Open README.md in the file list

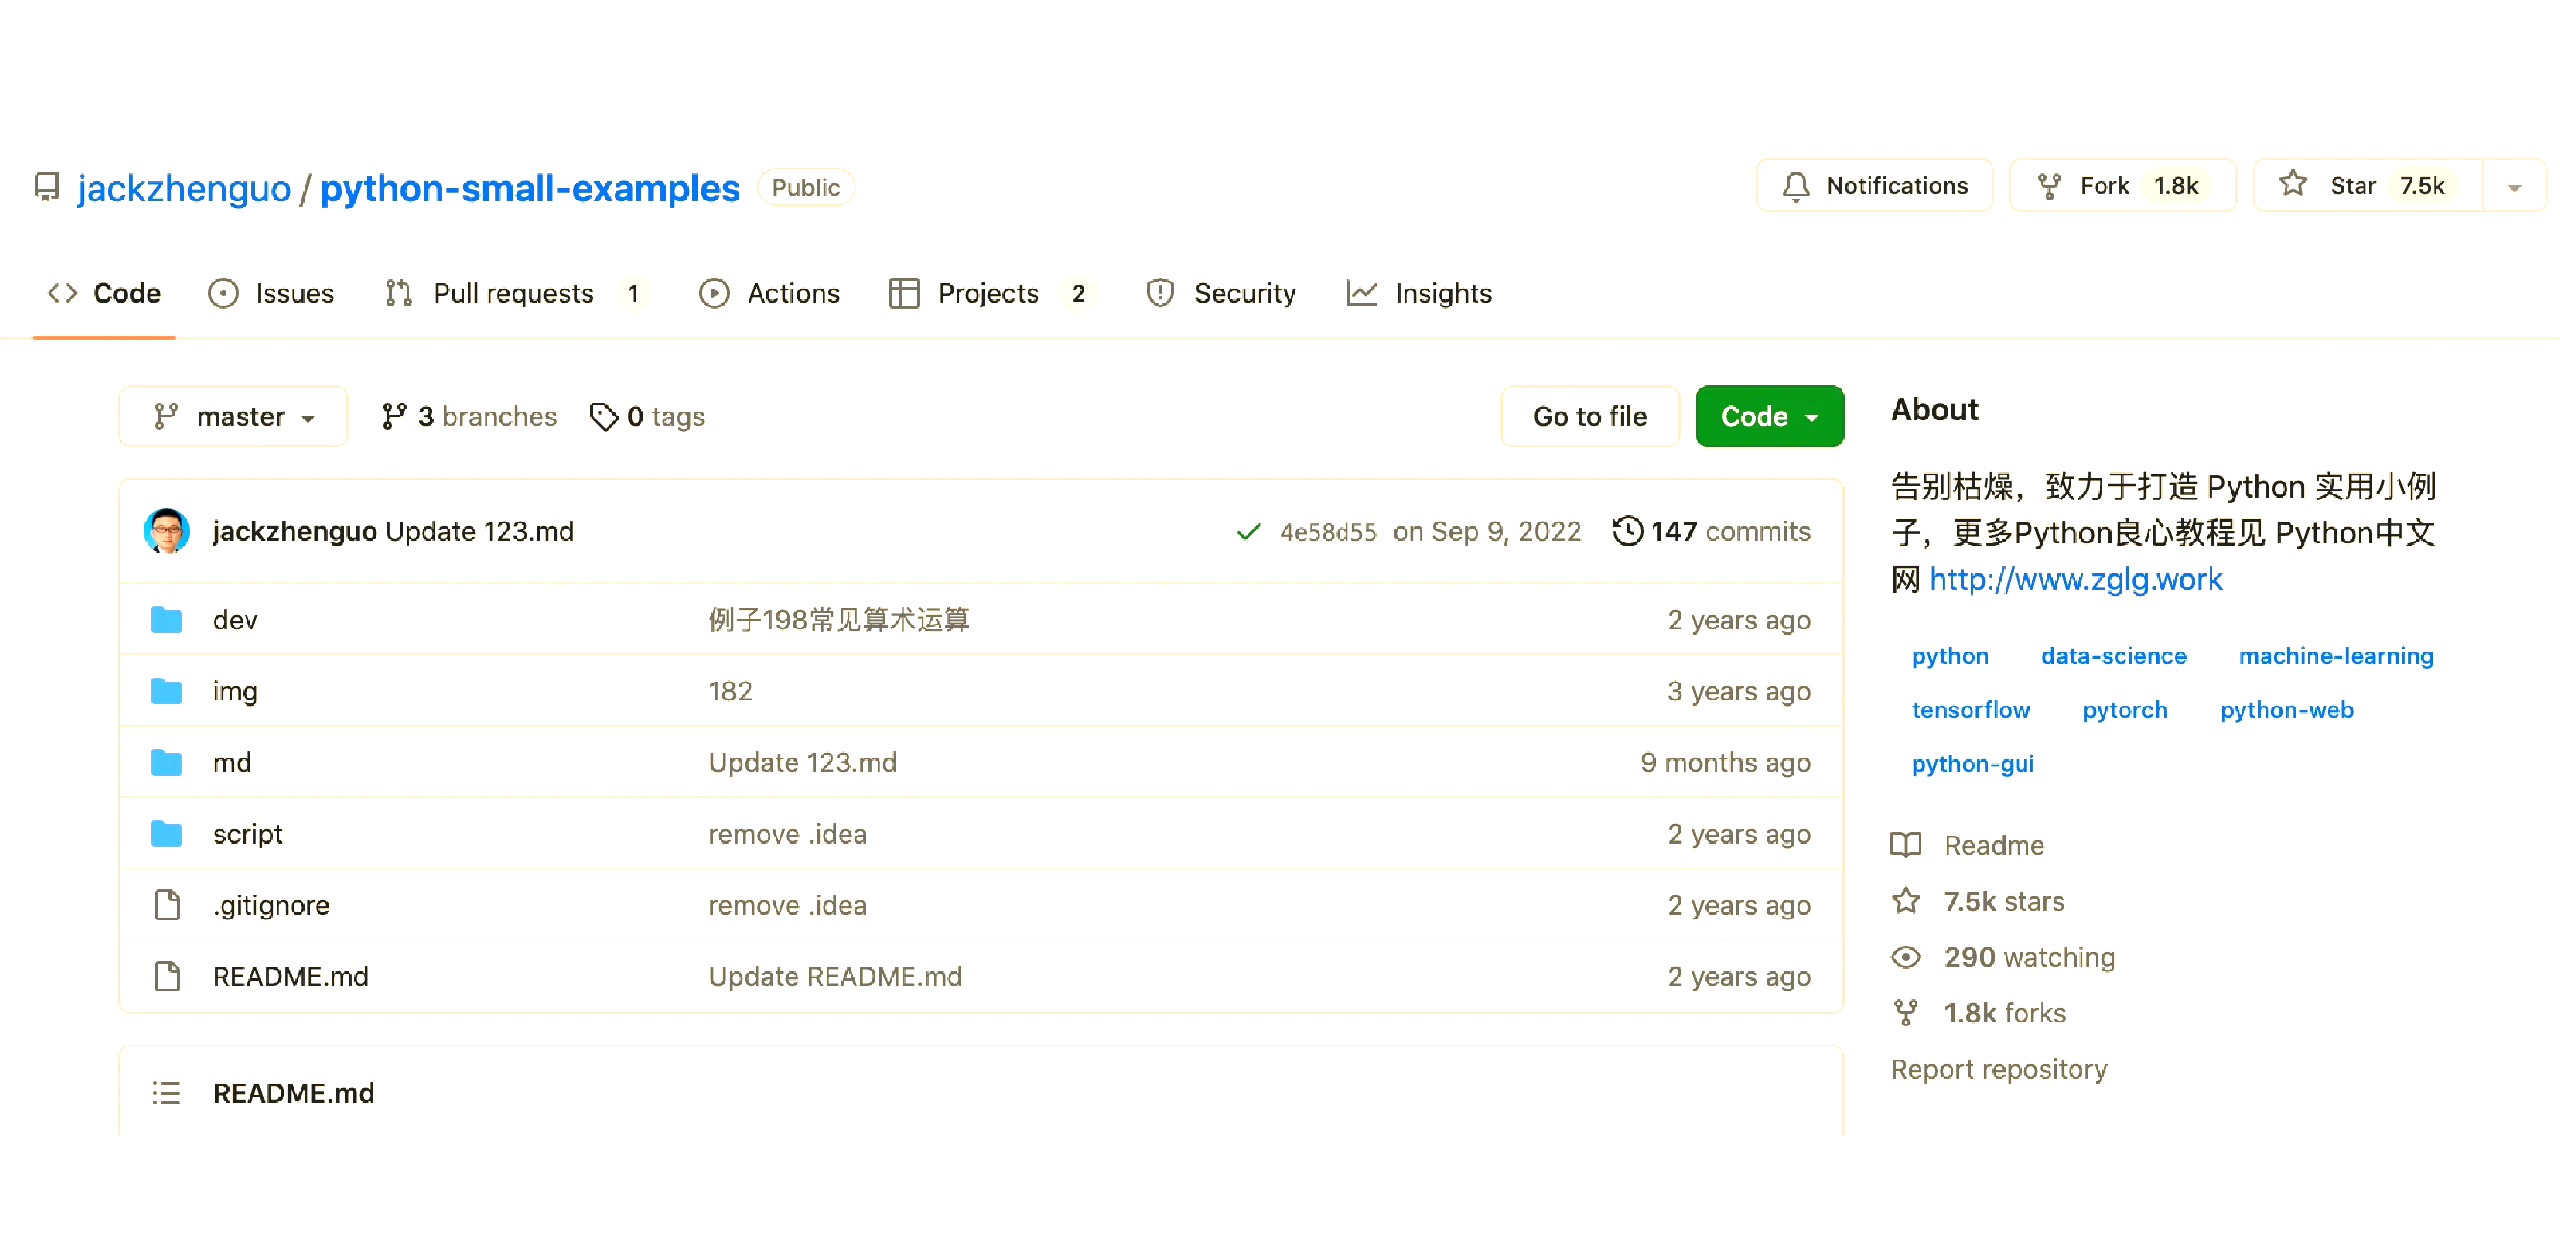(291, 976)
